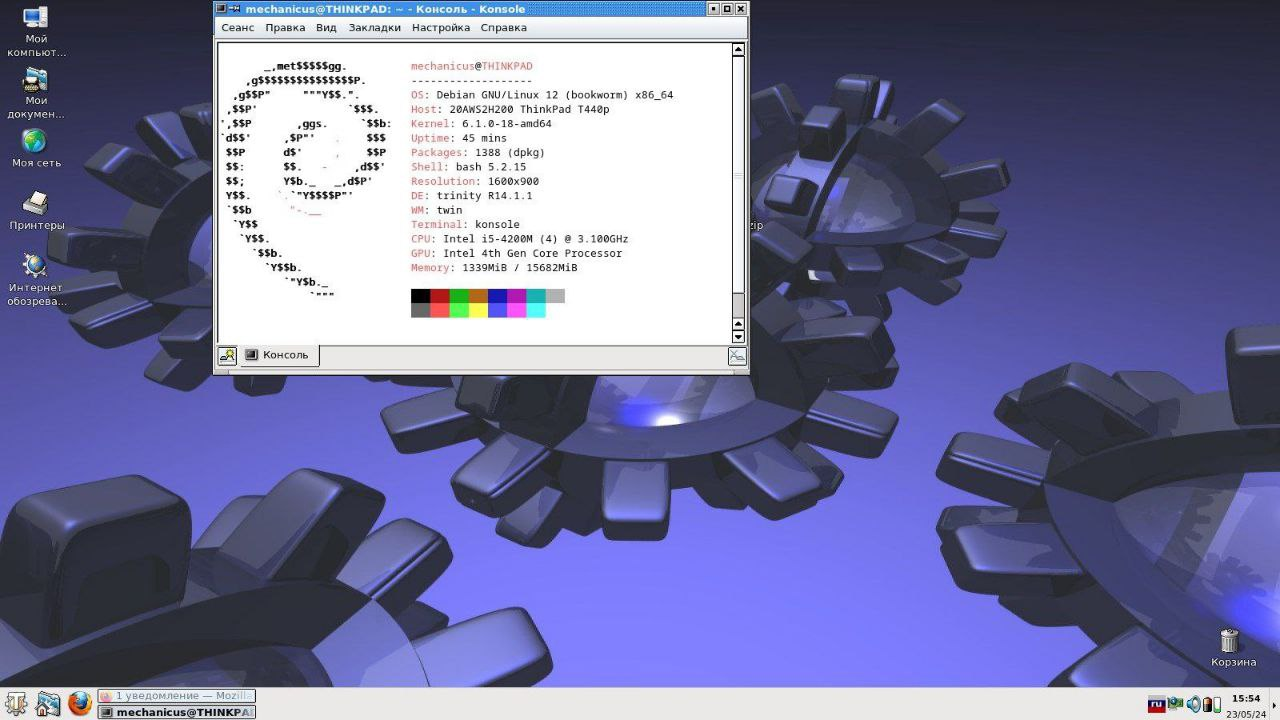Open the Корзина trash icon

click(x=1232, y=647)
